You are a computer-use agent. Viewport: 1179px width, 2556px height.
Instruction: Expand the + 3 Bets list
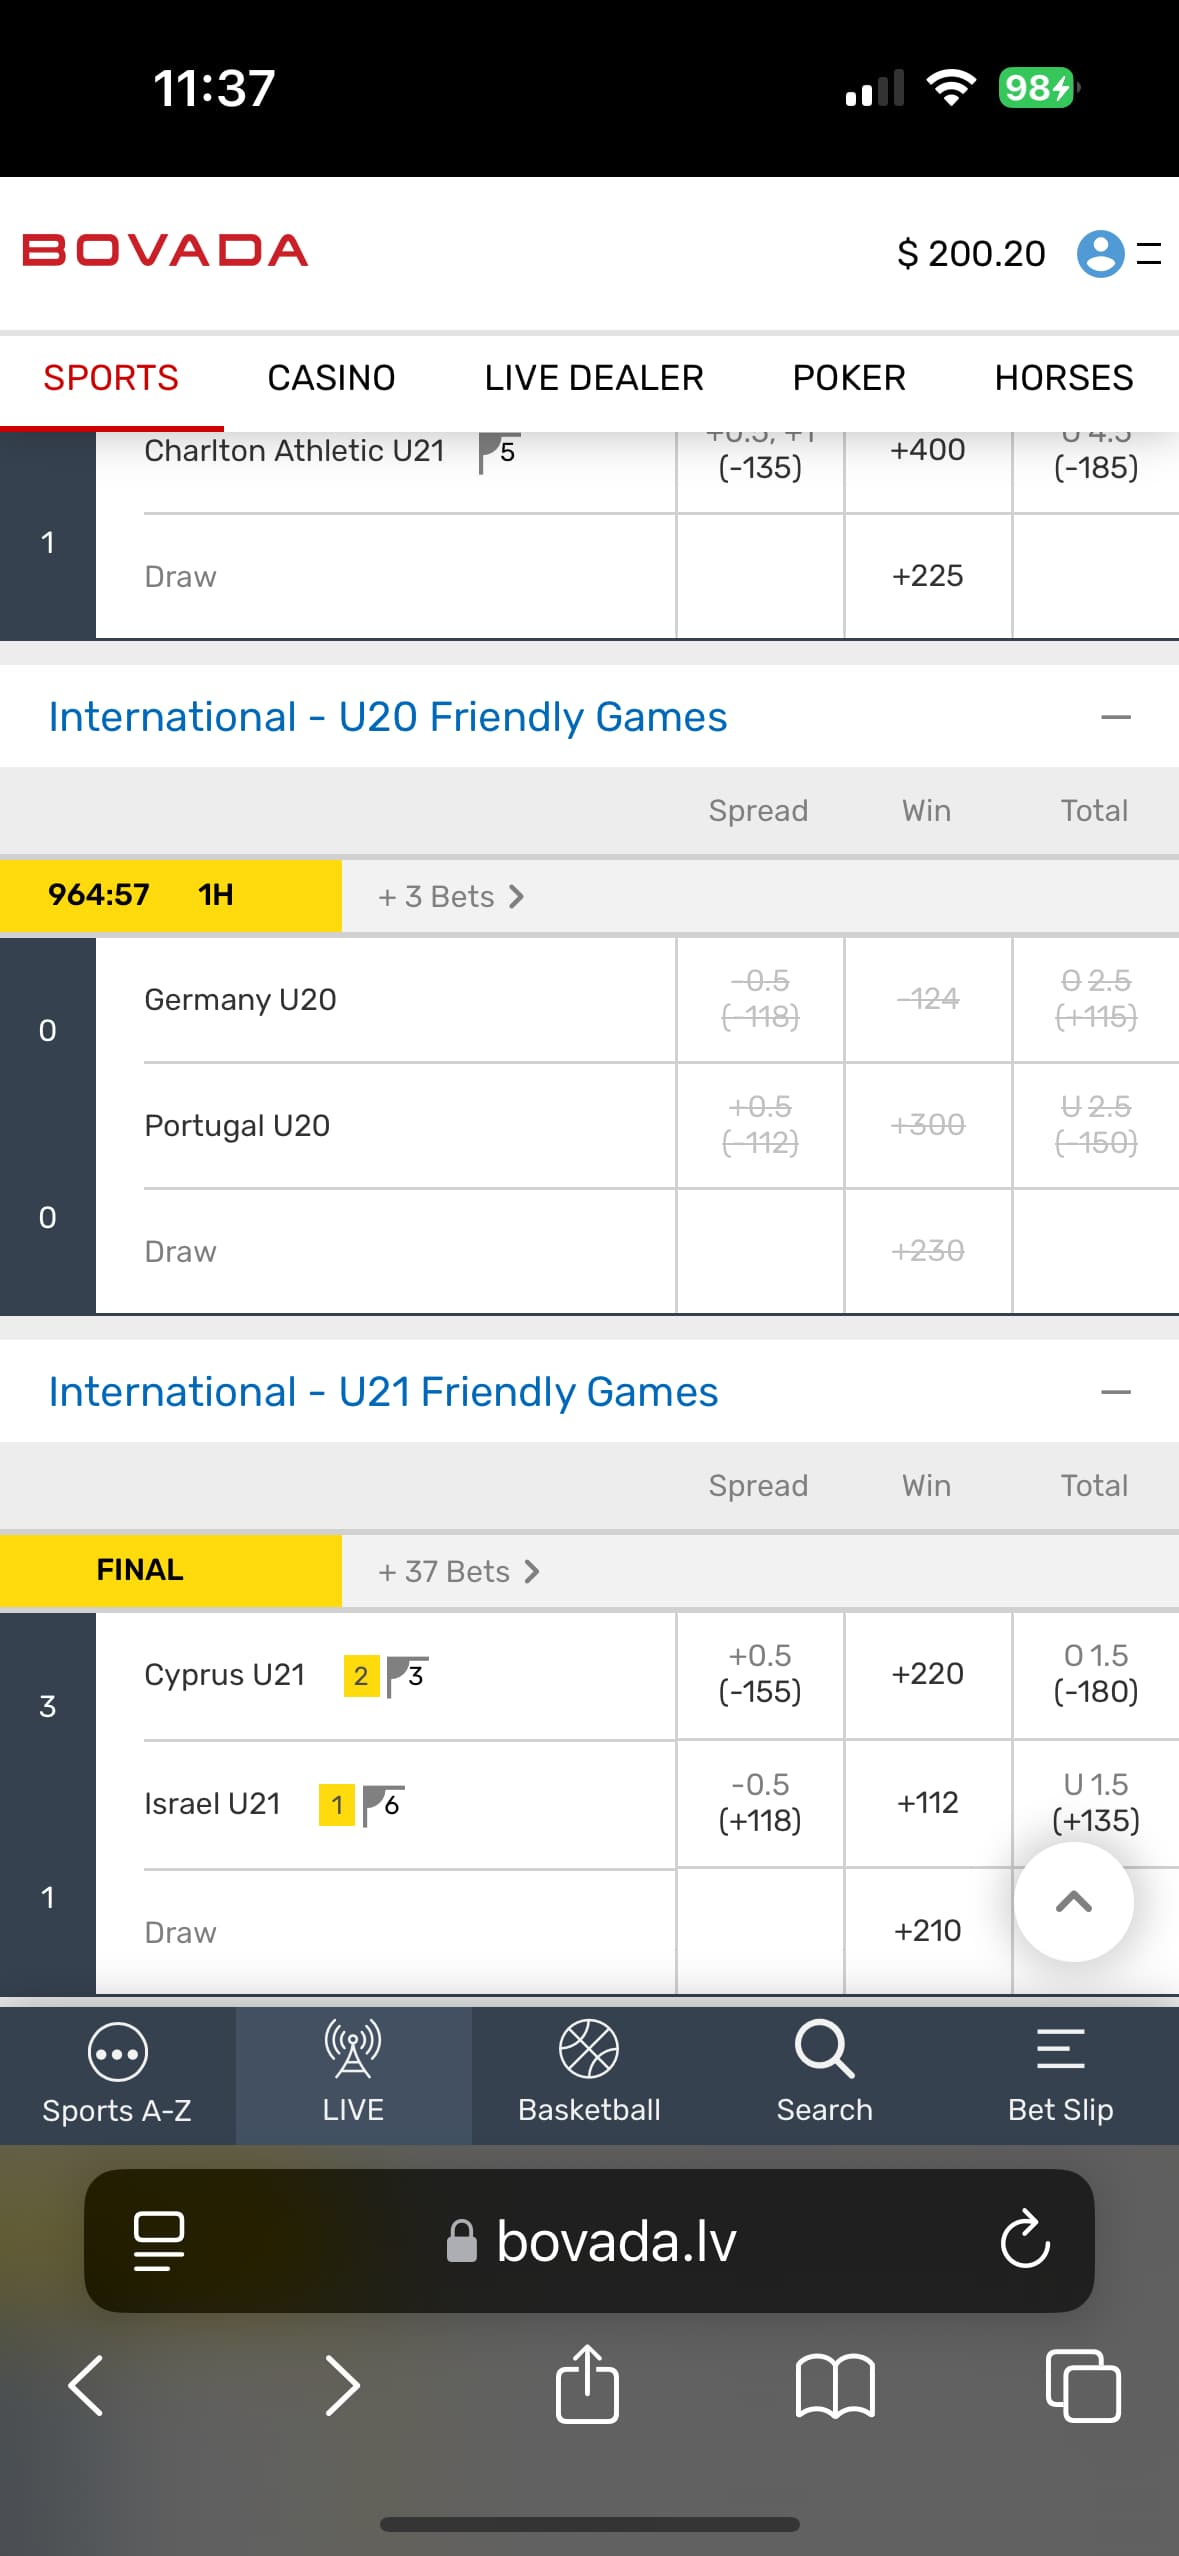point(451,896)
